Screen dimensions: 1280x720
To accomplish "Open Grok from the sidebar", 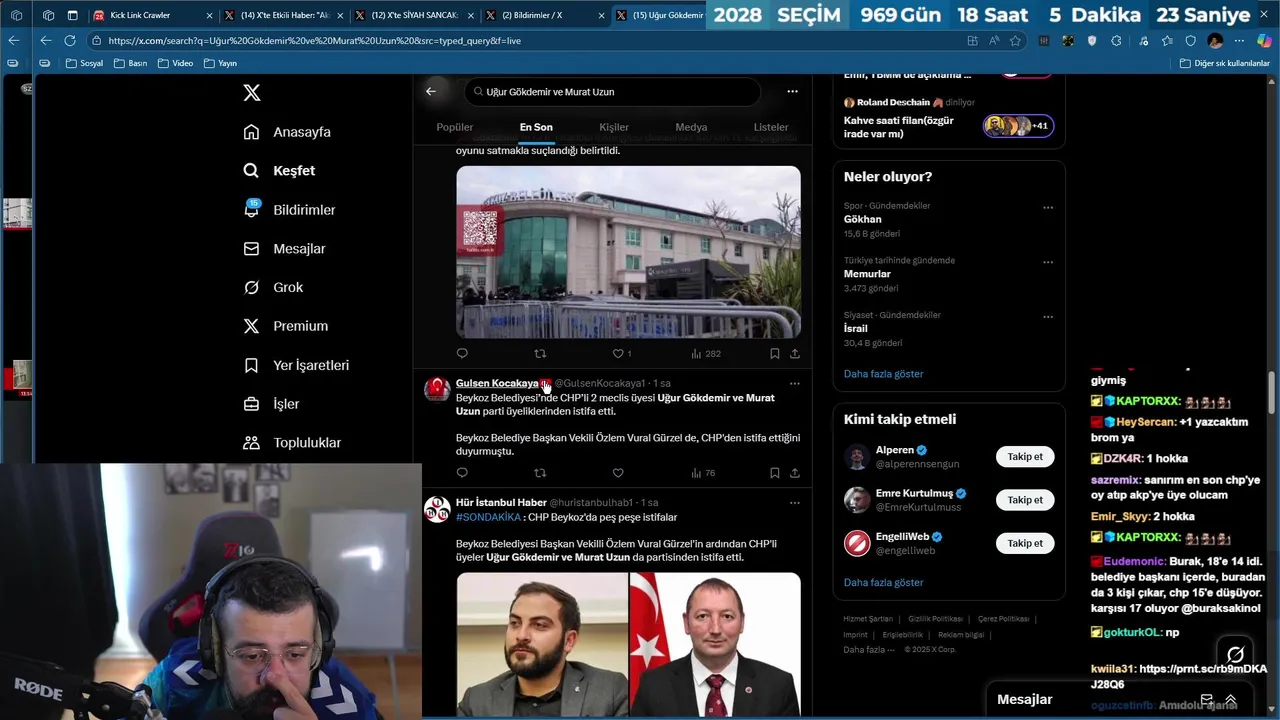I will coord(273,287).
